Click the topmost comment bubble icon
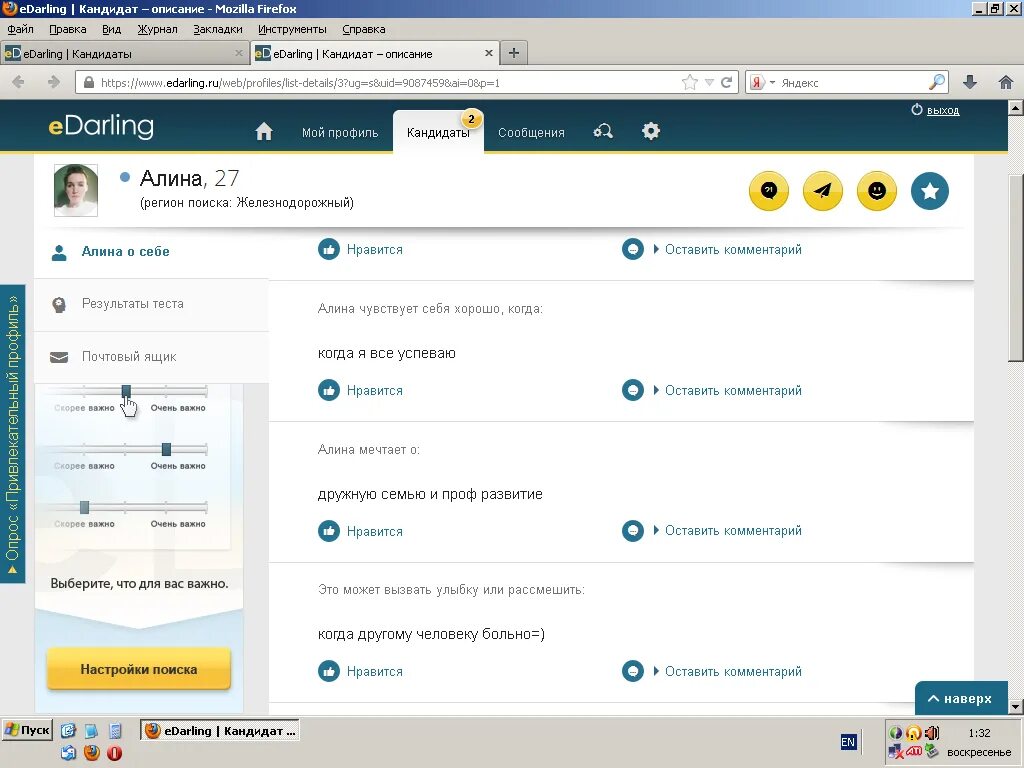The height and width of the screenshot is (768, 1024). point(633,249)
